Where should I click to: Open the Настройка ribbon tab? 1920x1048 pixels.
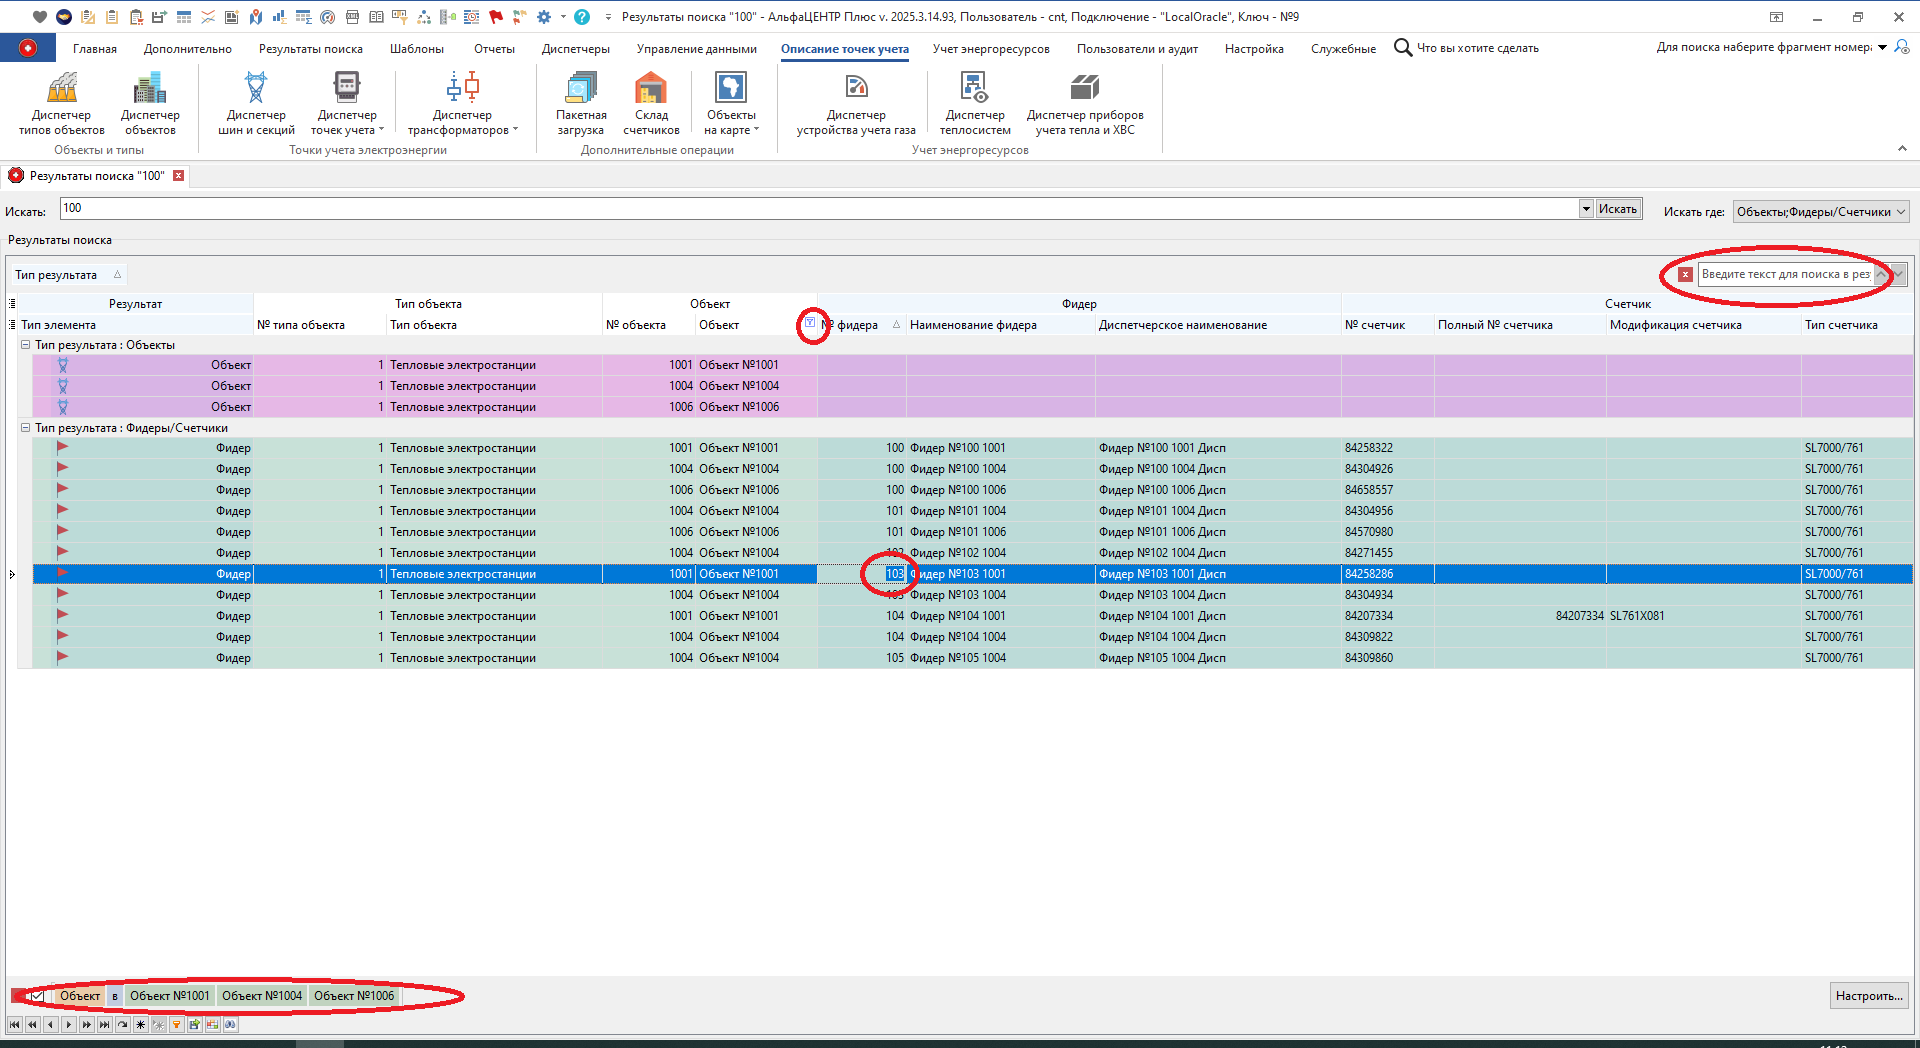(x=1253, y=49)
